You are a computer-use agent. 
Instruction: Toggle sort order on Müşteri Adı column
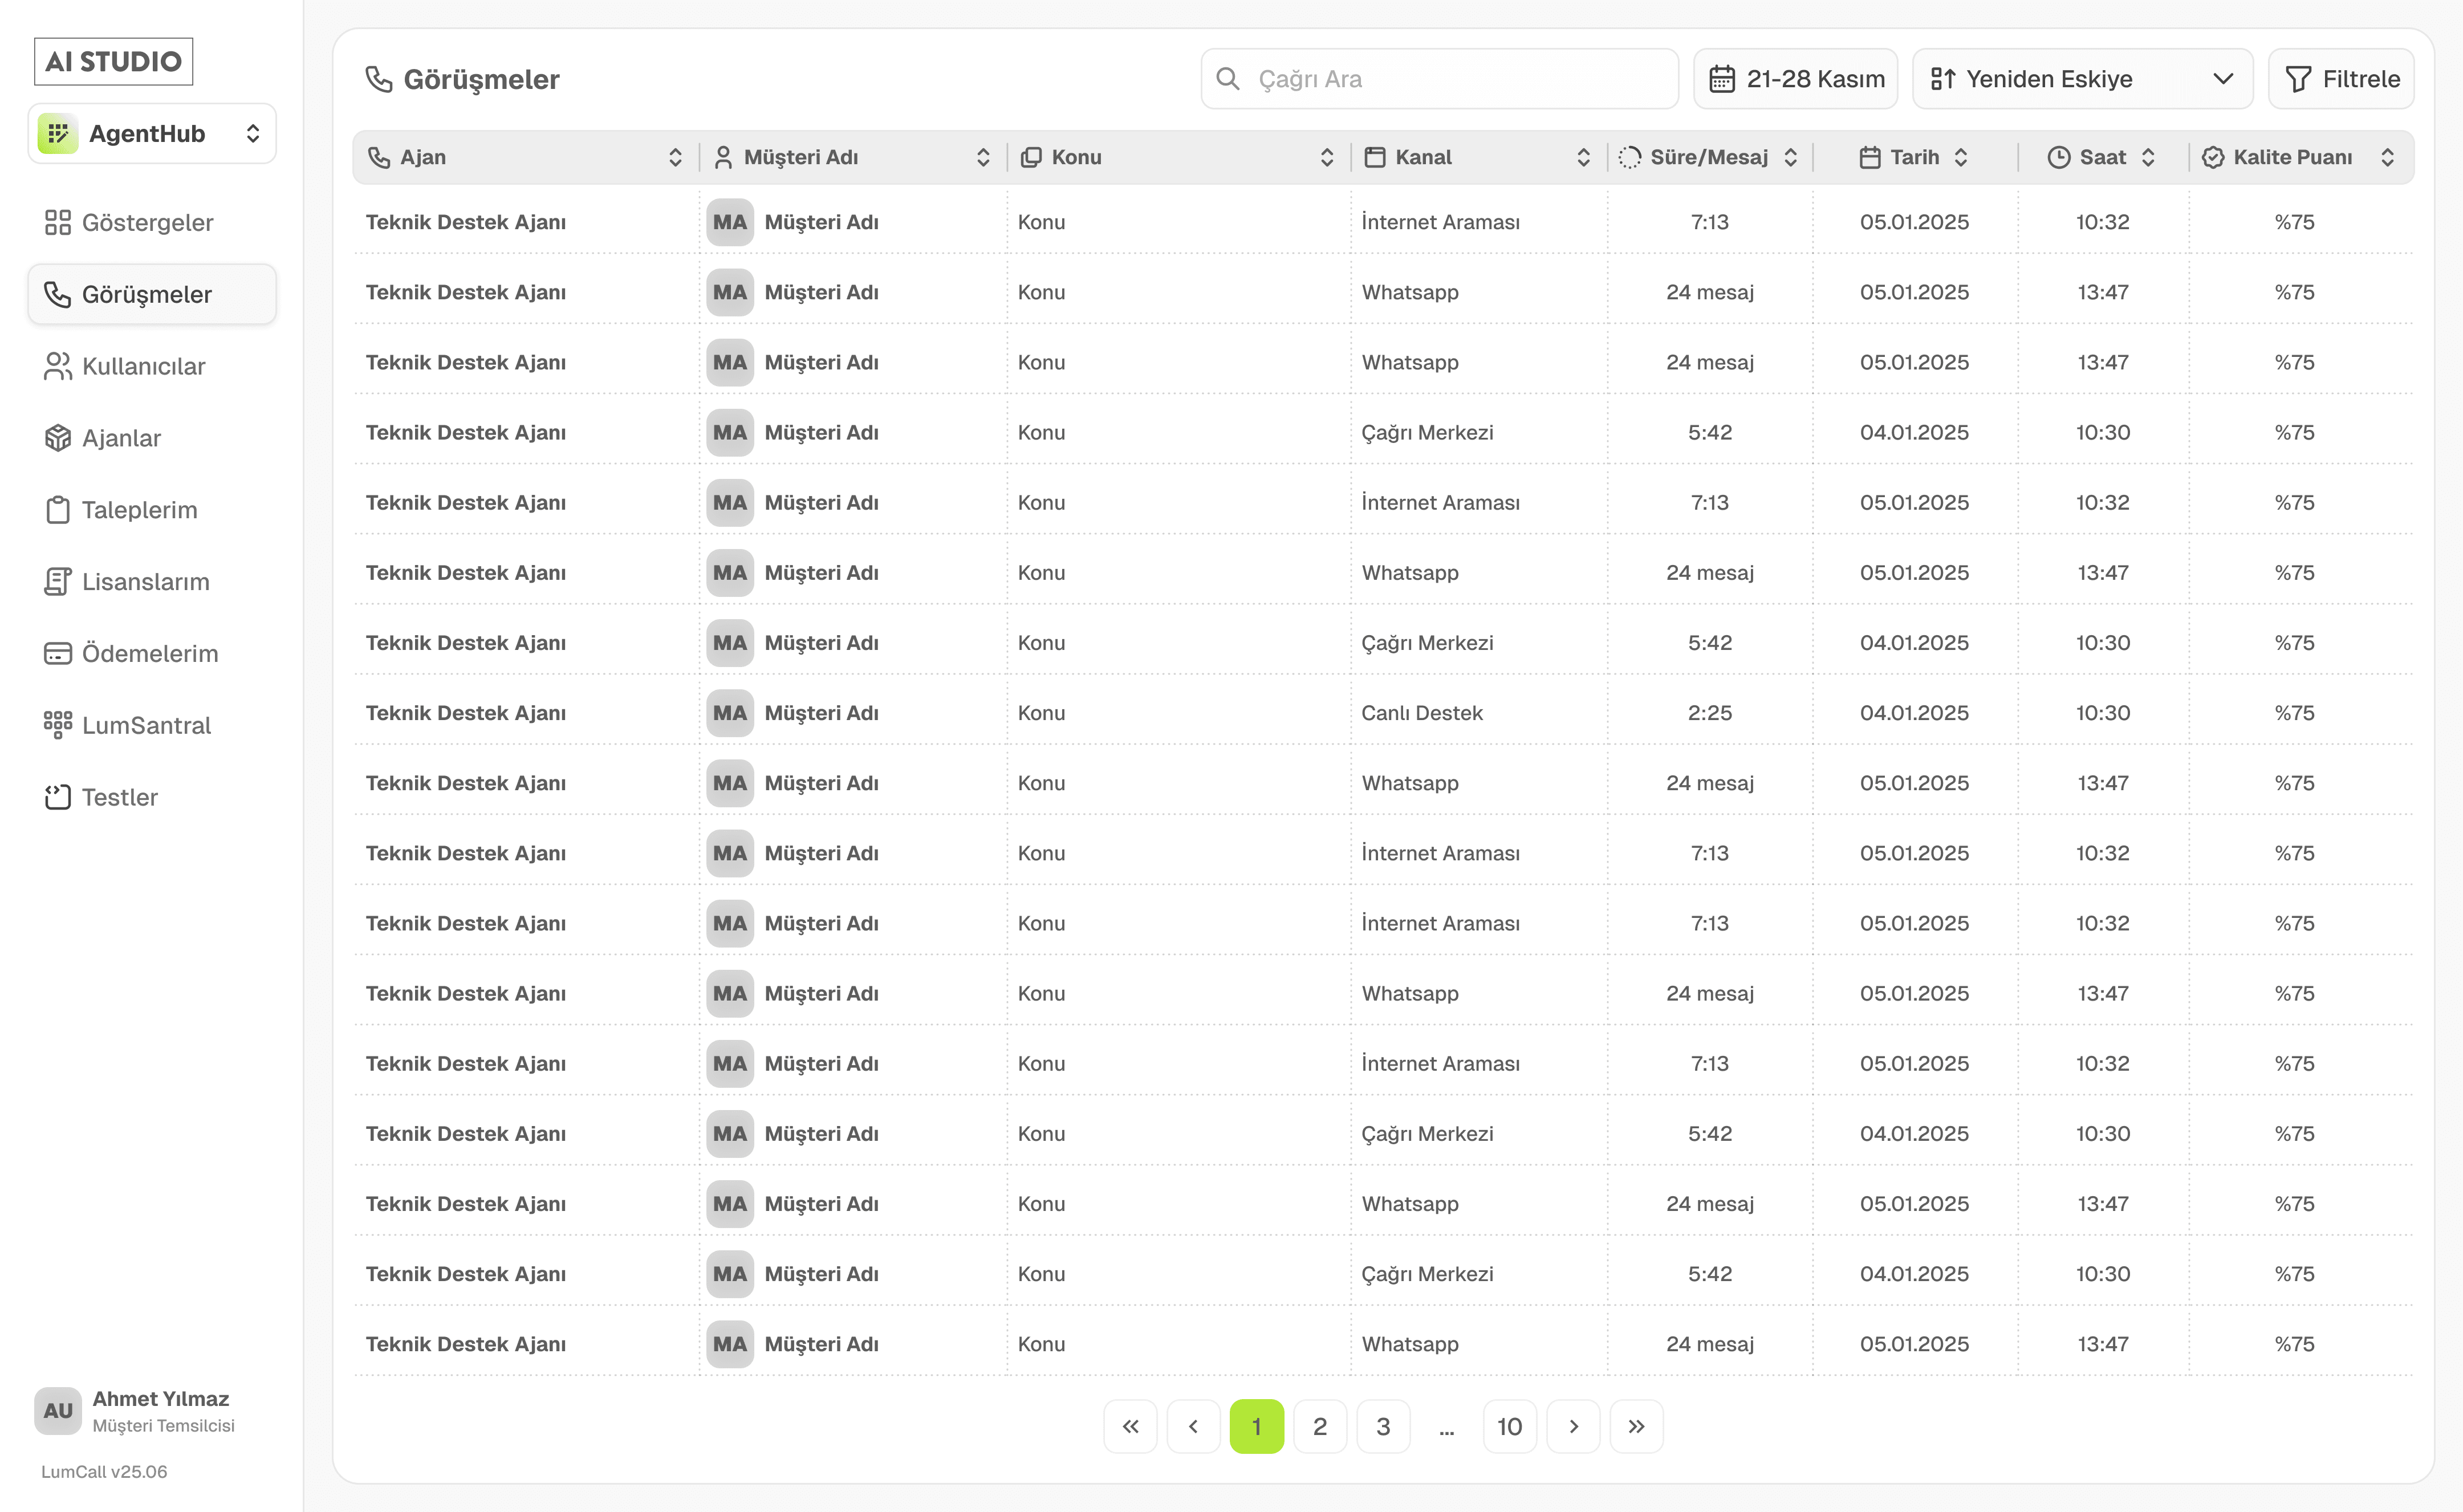(x=983, y=157)
